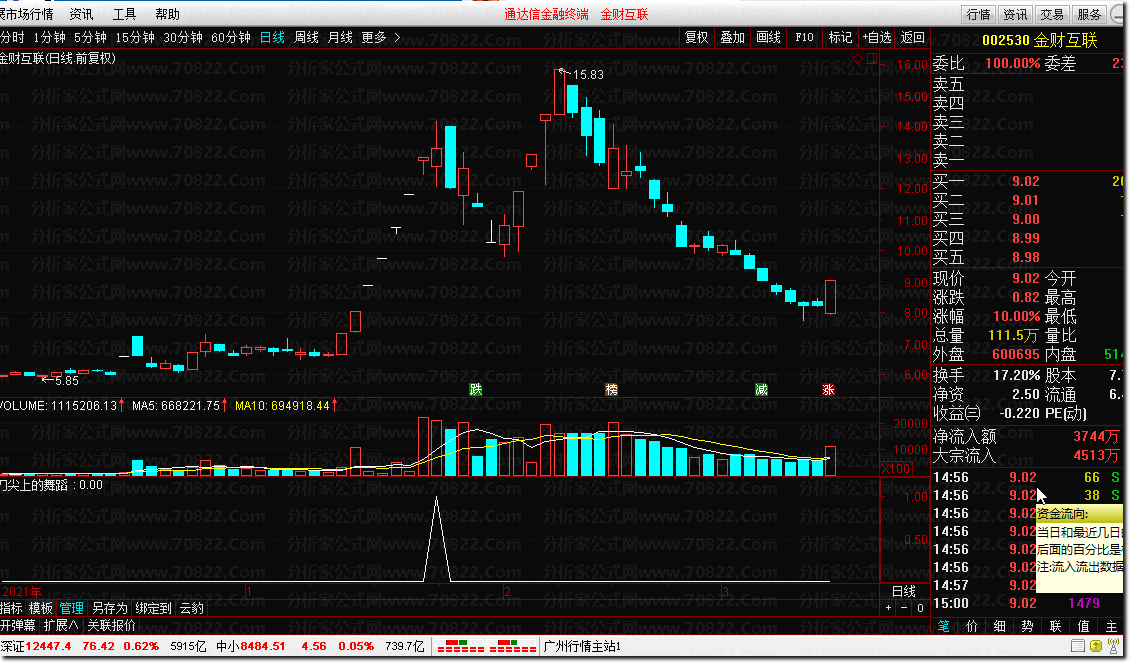Select the 30分钟 period

pos(183,38)
